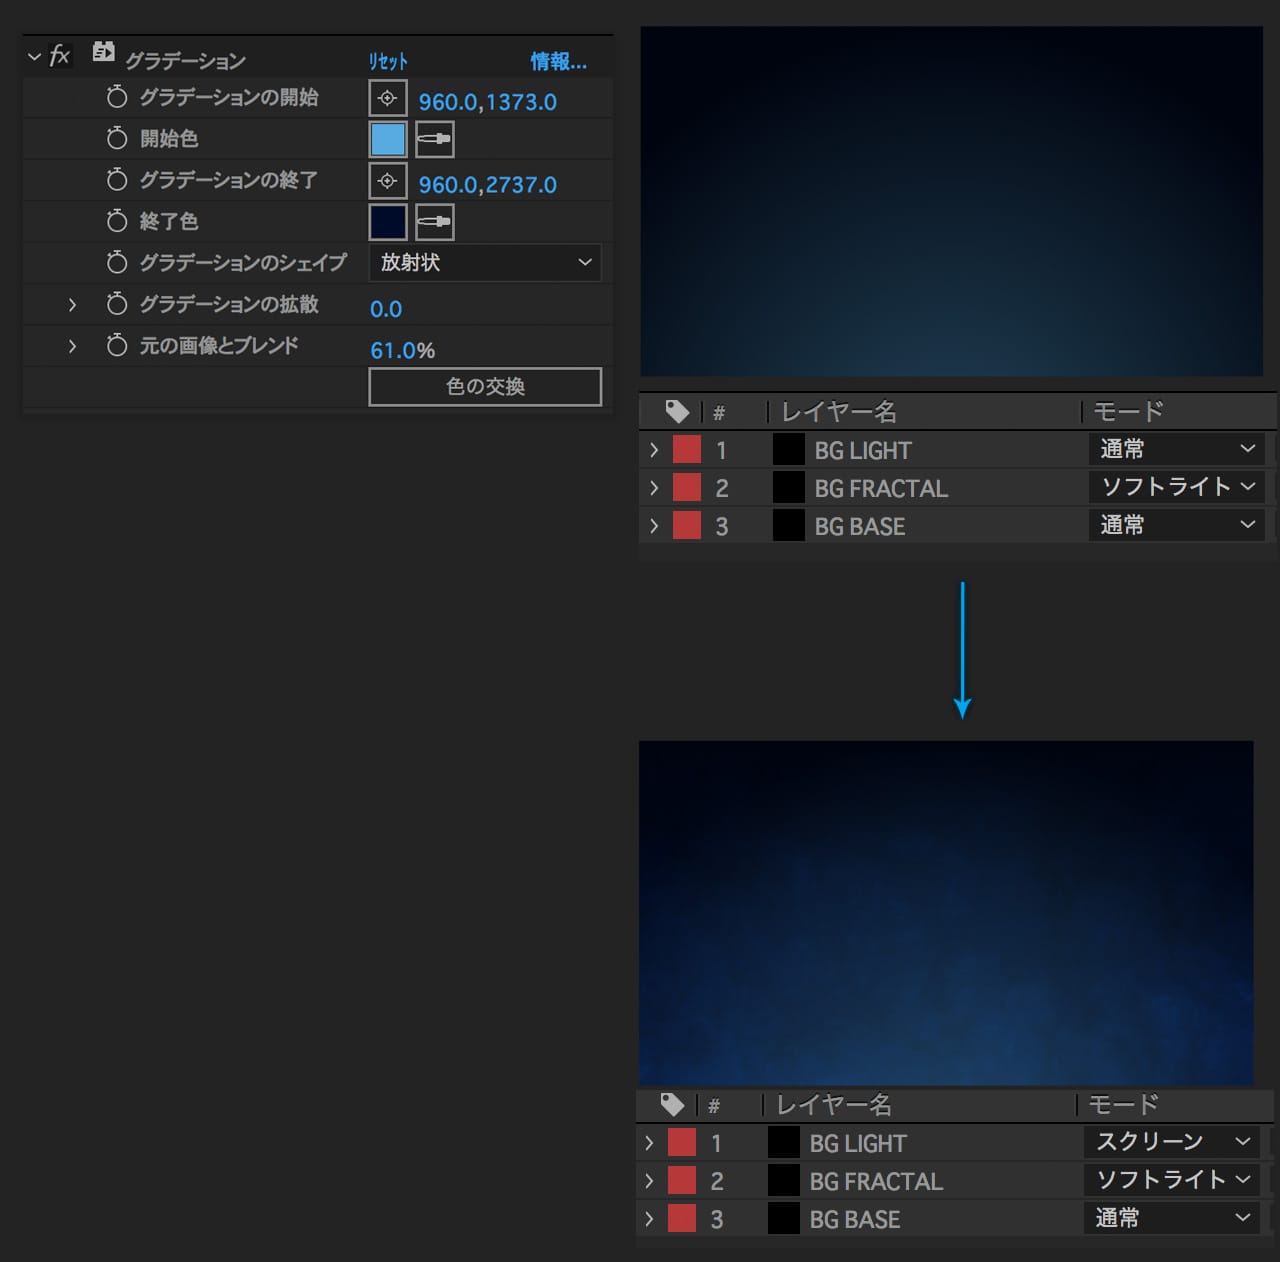The height and width of the screenshot is (1262, 1280).
Task: Toggle stopwatch for gradient start position
Action: [117, 97]
